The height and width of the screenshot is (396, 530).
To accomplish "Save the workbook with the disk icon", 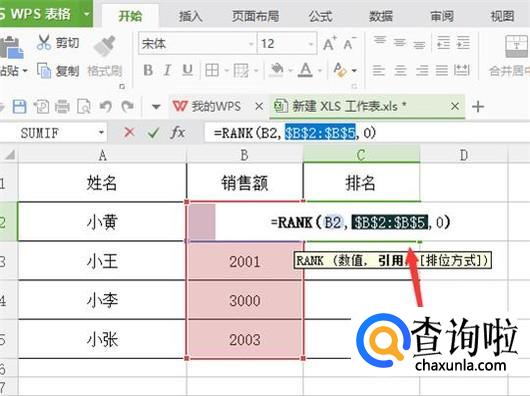I will point(19,106).
